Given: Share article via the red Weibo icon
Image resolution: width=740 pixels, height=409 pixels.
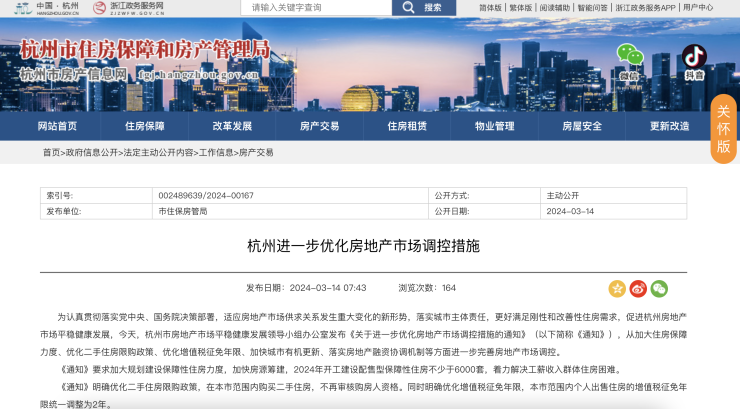Looking at the screenshot, I should click(638, 289).
